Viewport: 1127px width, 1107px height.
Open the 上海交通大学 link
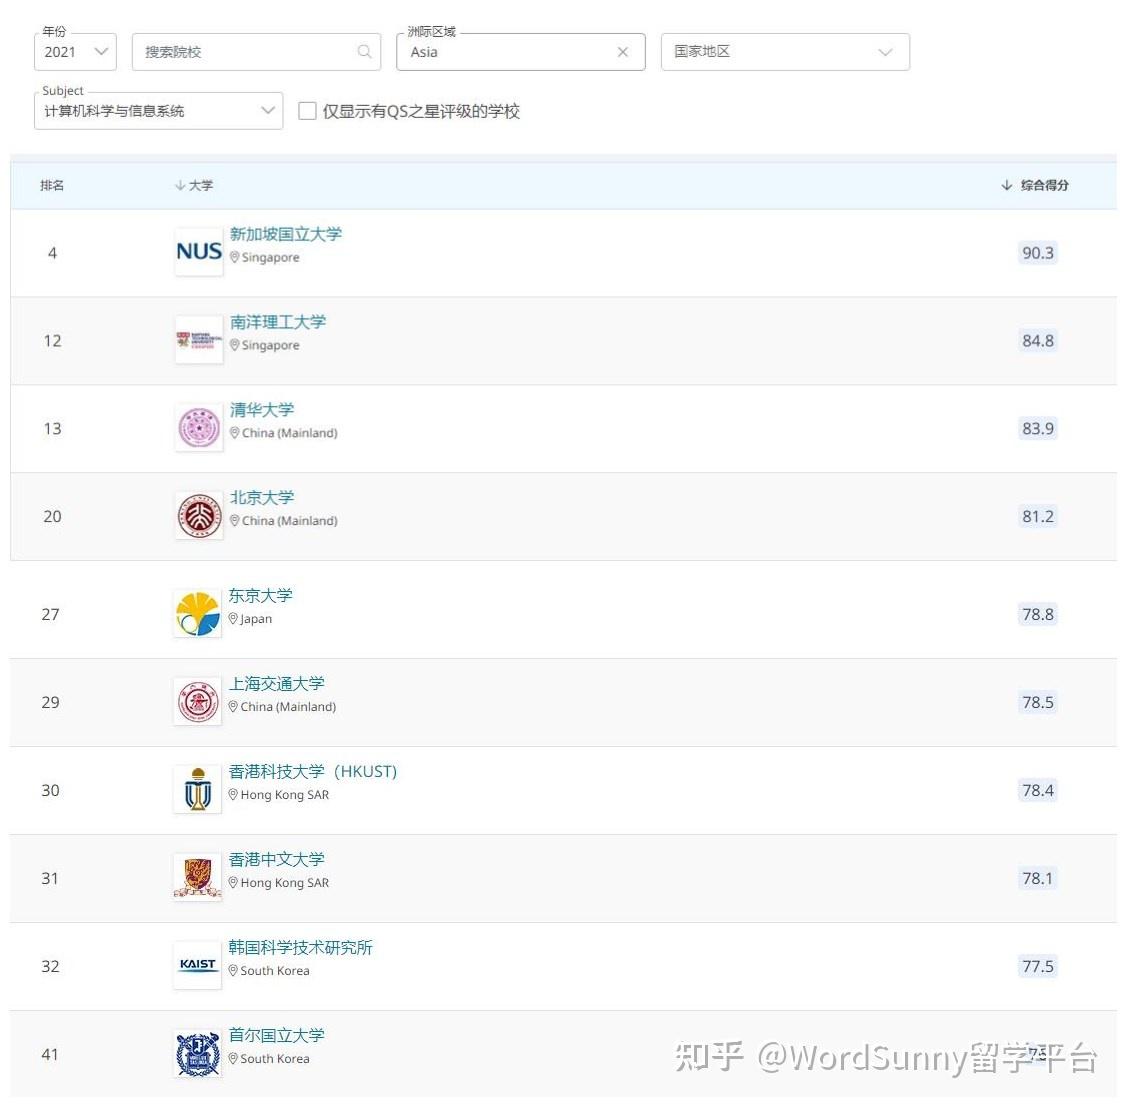click(x=276, y=684)
